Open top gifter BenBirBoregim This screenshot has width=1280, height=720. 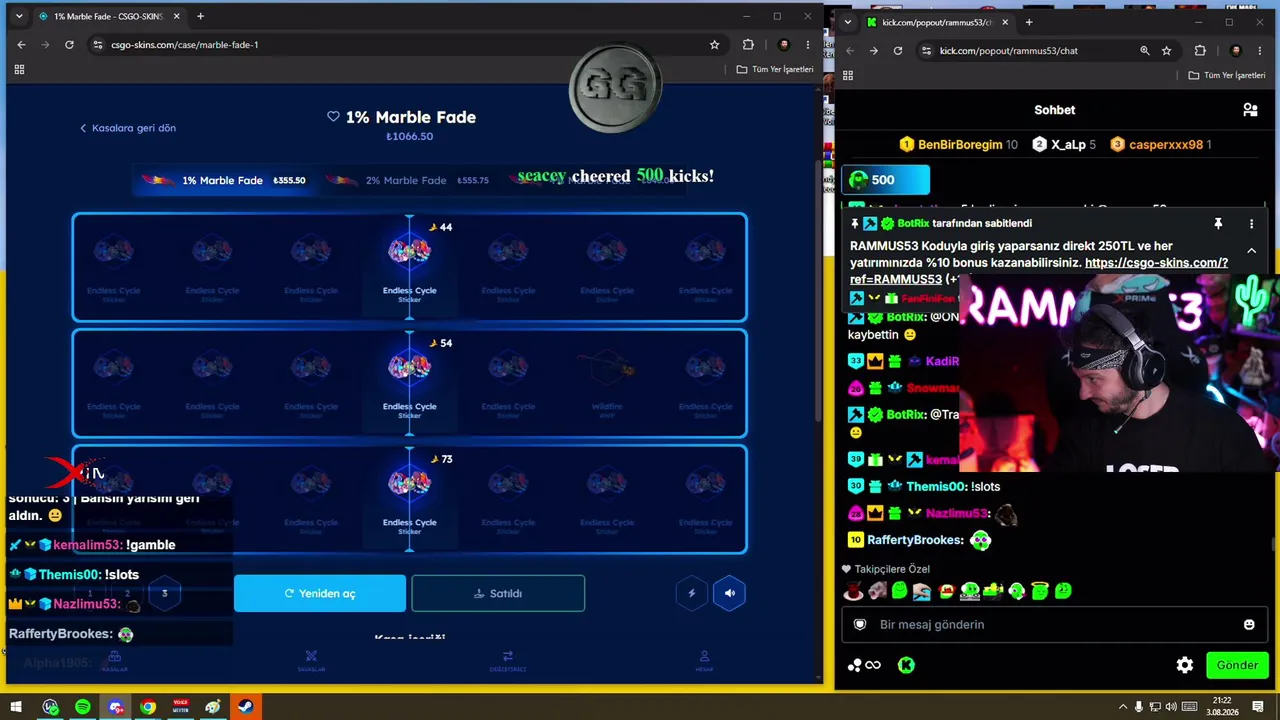tap(958, 144)
